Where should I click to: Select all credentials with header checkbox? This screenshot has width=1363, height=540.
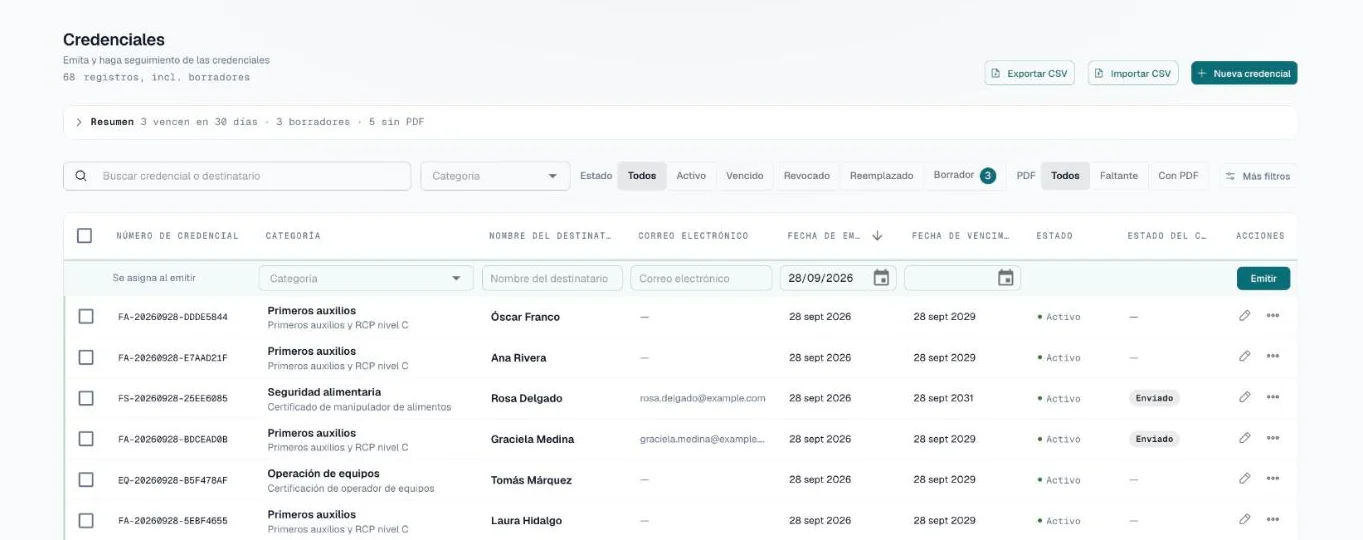pos(85,236)
